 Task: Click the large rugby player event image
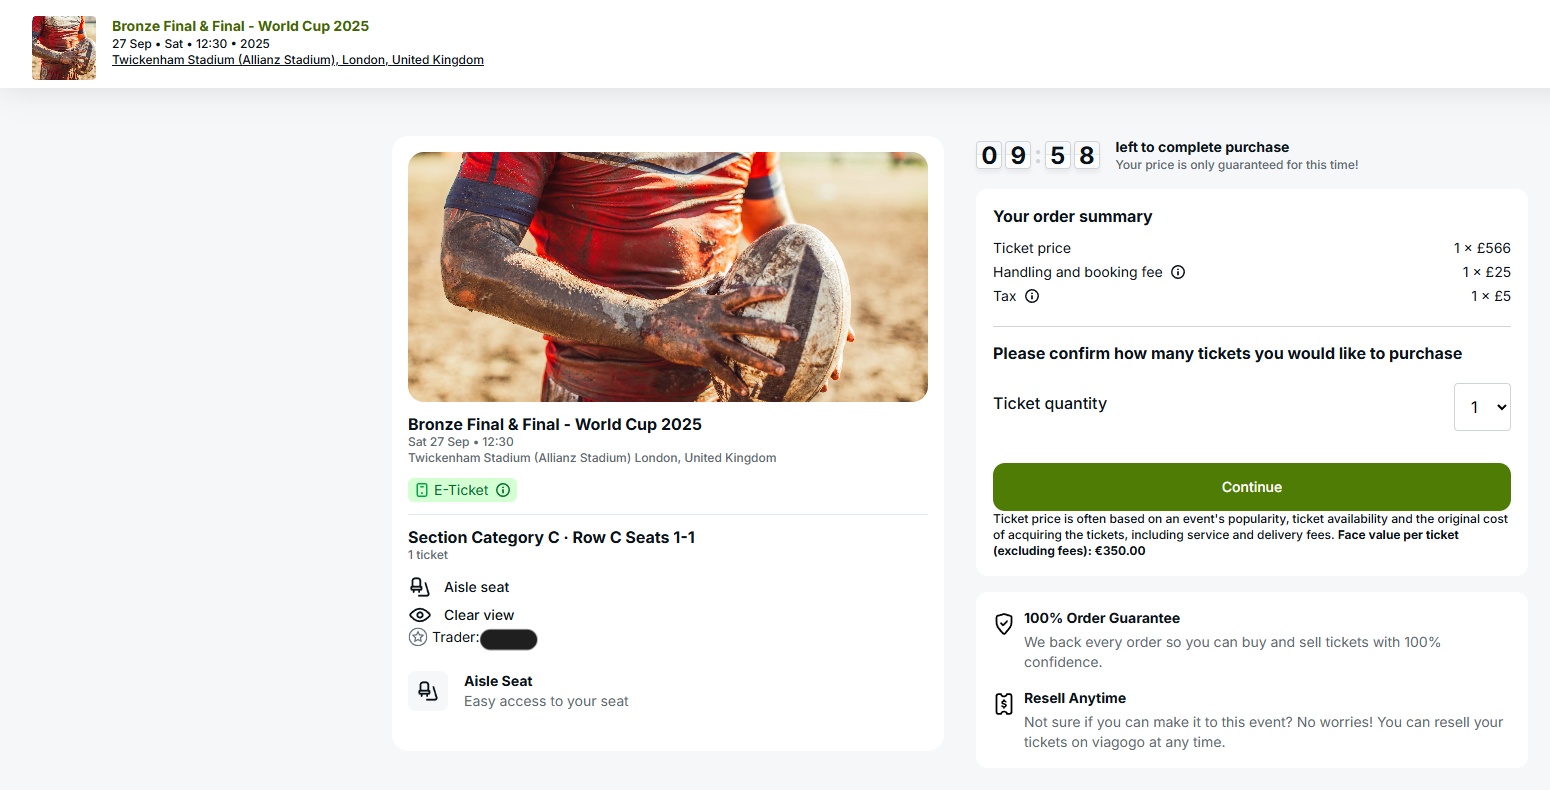tap(668, 277)
